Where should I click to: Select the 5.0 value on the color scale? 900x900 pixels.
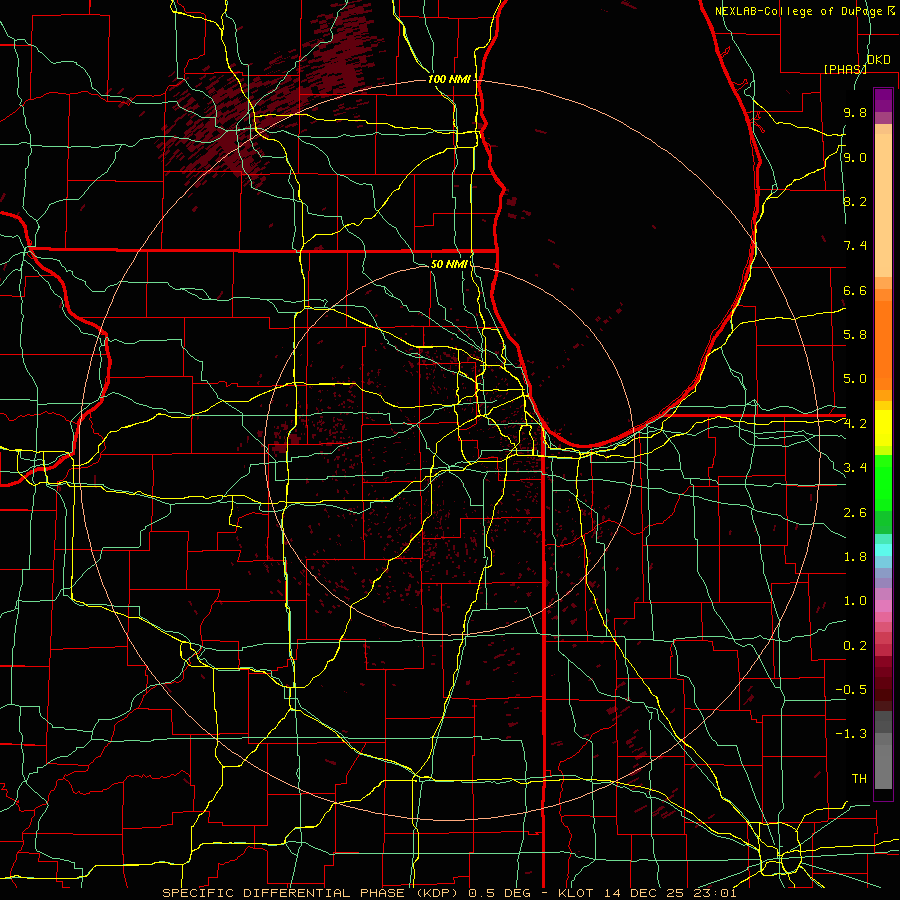point(855,379)
